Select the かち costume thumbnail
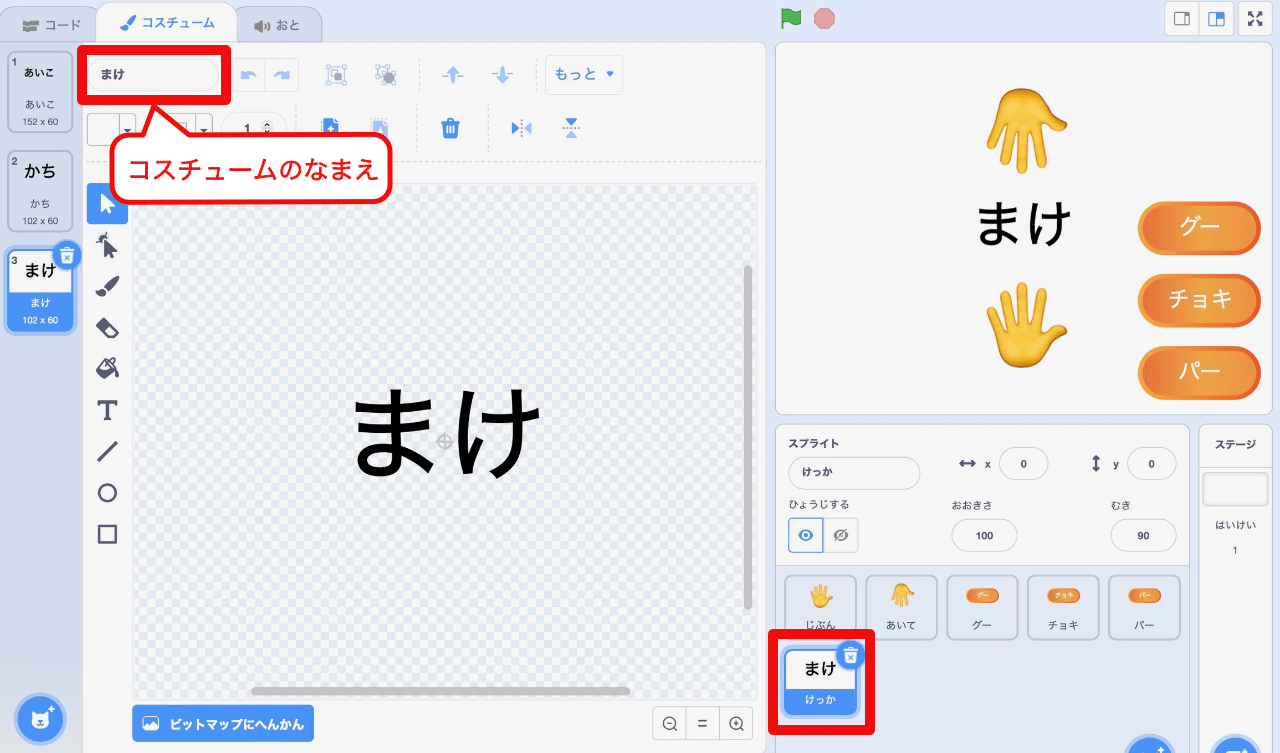 (x=40, y=191)
